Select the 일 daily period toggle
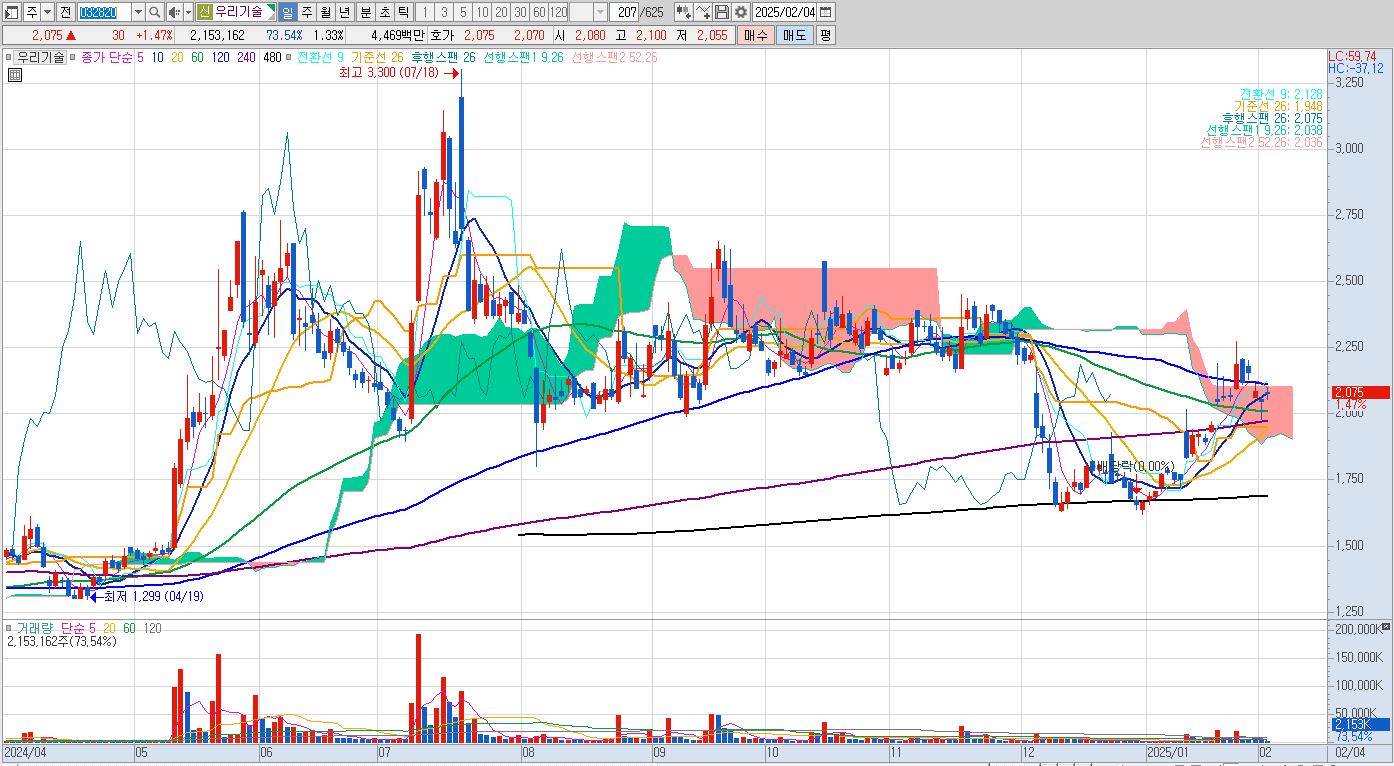The height and width of the screenshot is (766, 1394). [x=287, y=12]
